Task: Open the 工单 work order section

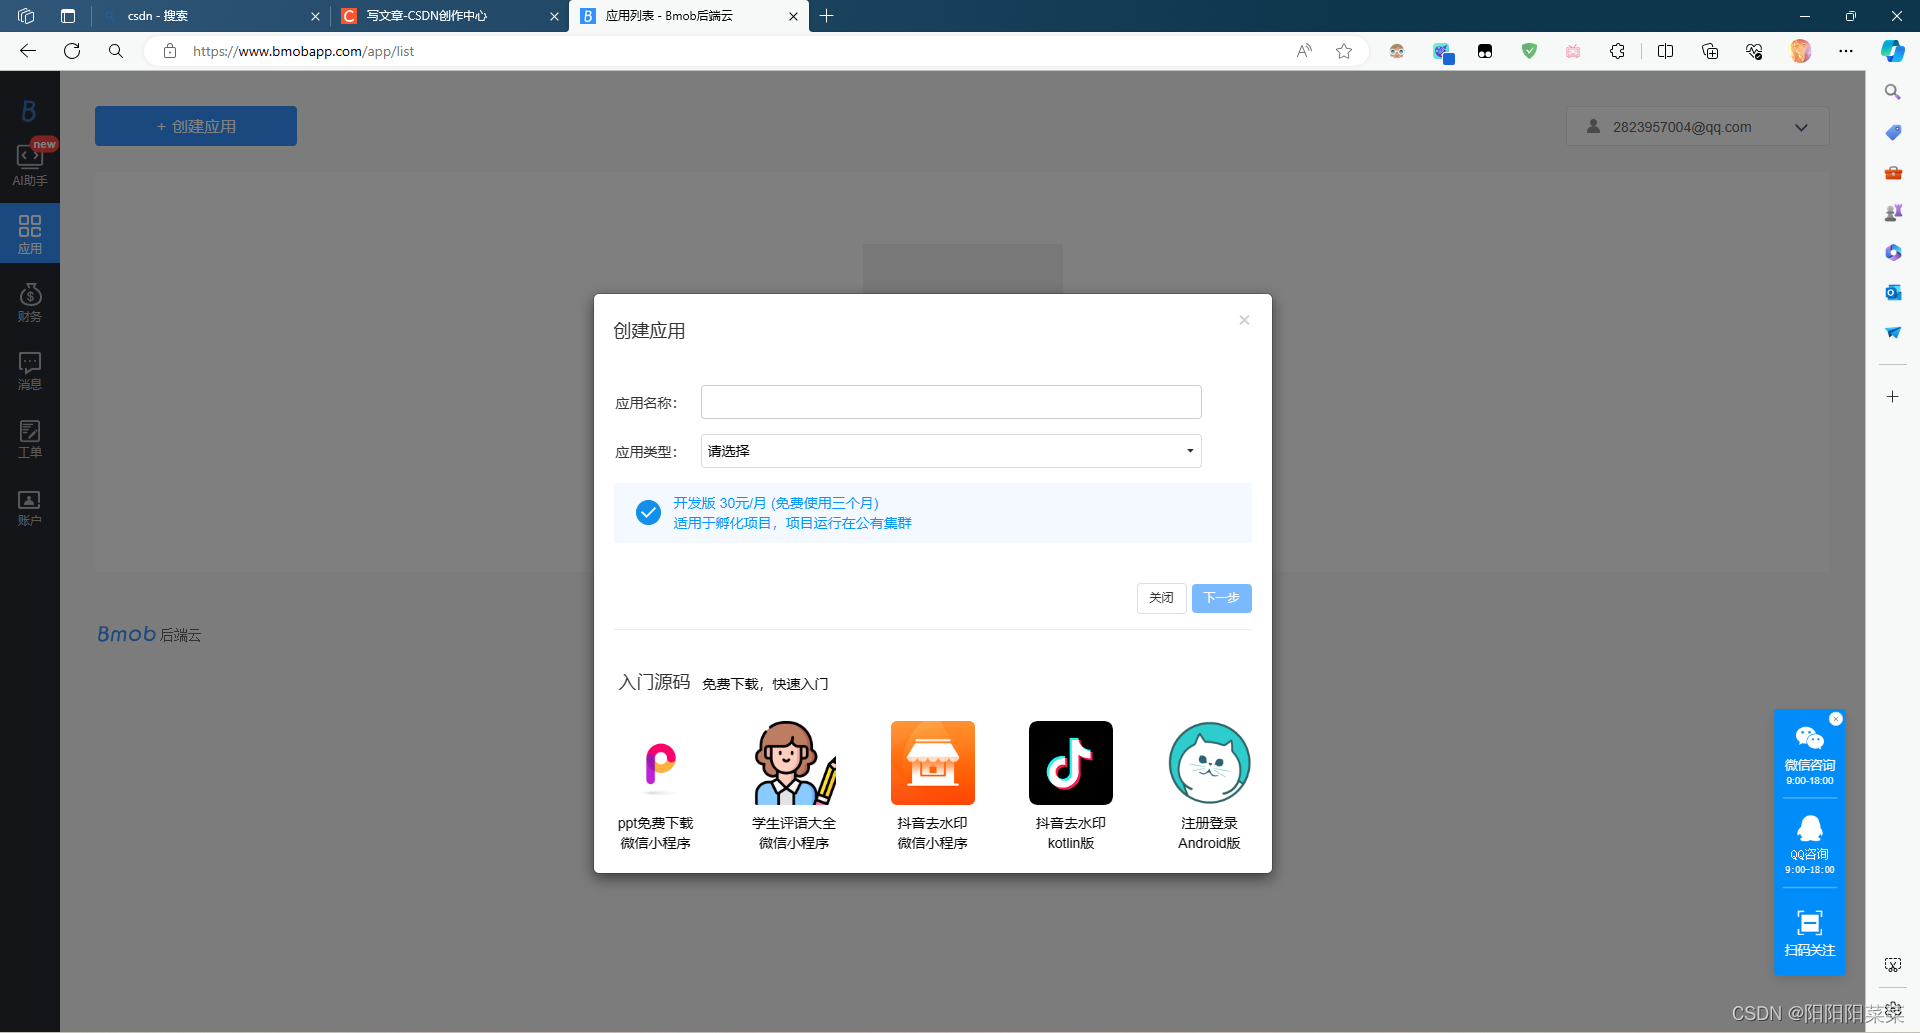Action: 30,437
